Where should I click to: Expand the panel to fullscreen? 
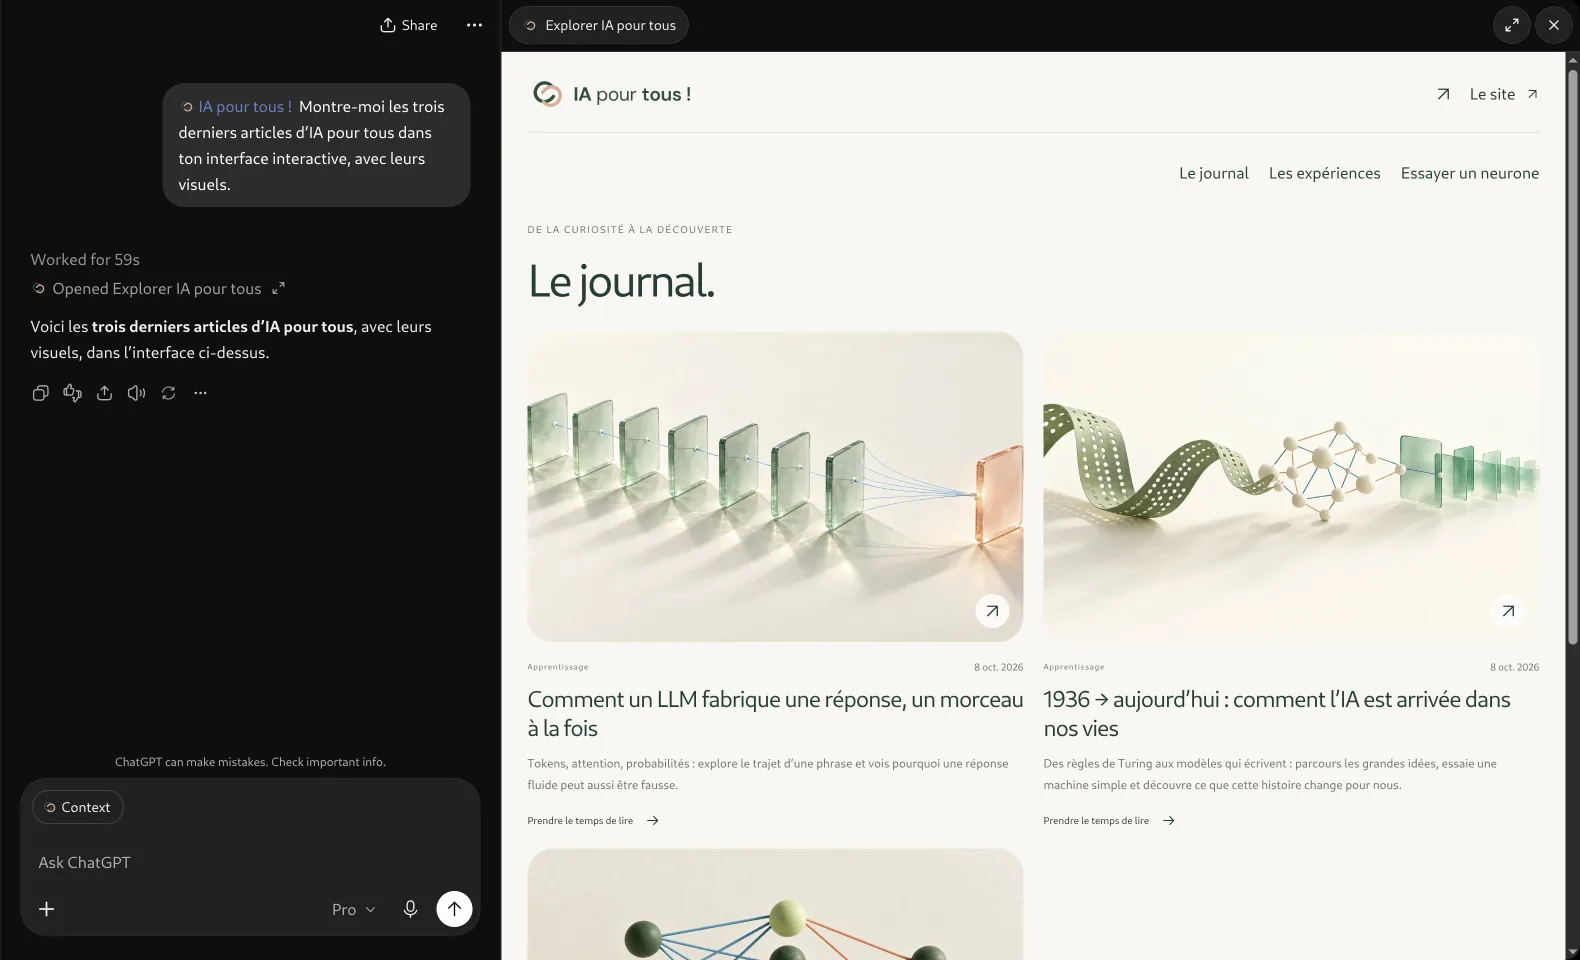point(1512,25)
